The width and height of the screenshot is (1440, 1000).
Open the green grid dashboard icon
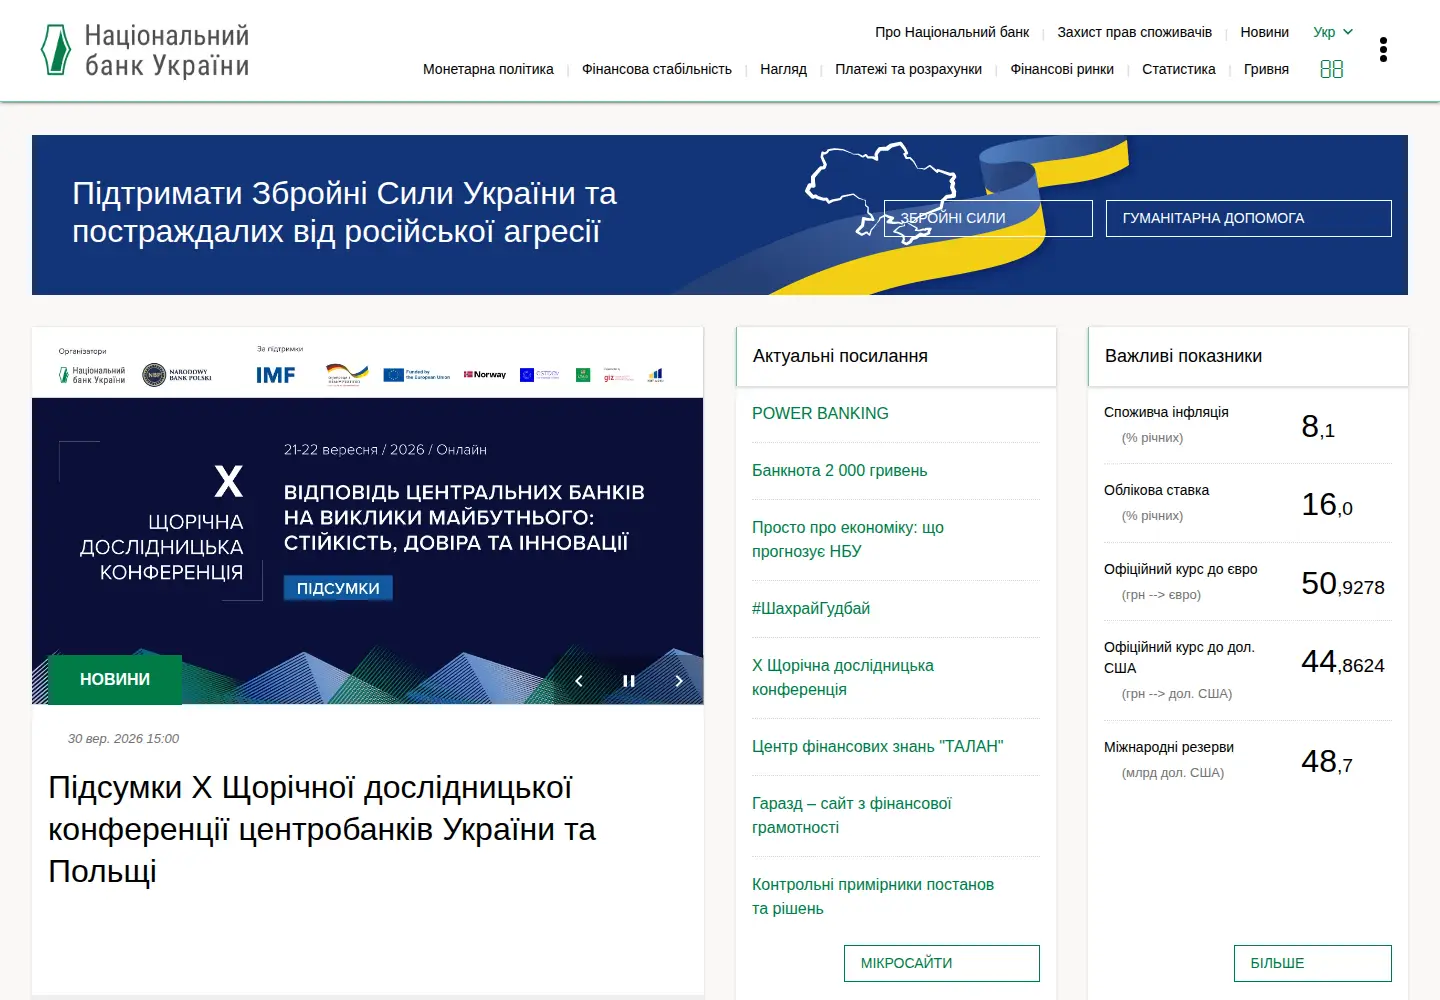point(1331,69)
